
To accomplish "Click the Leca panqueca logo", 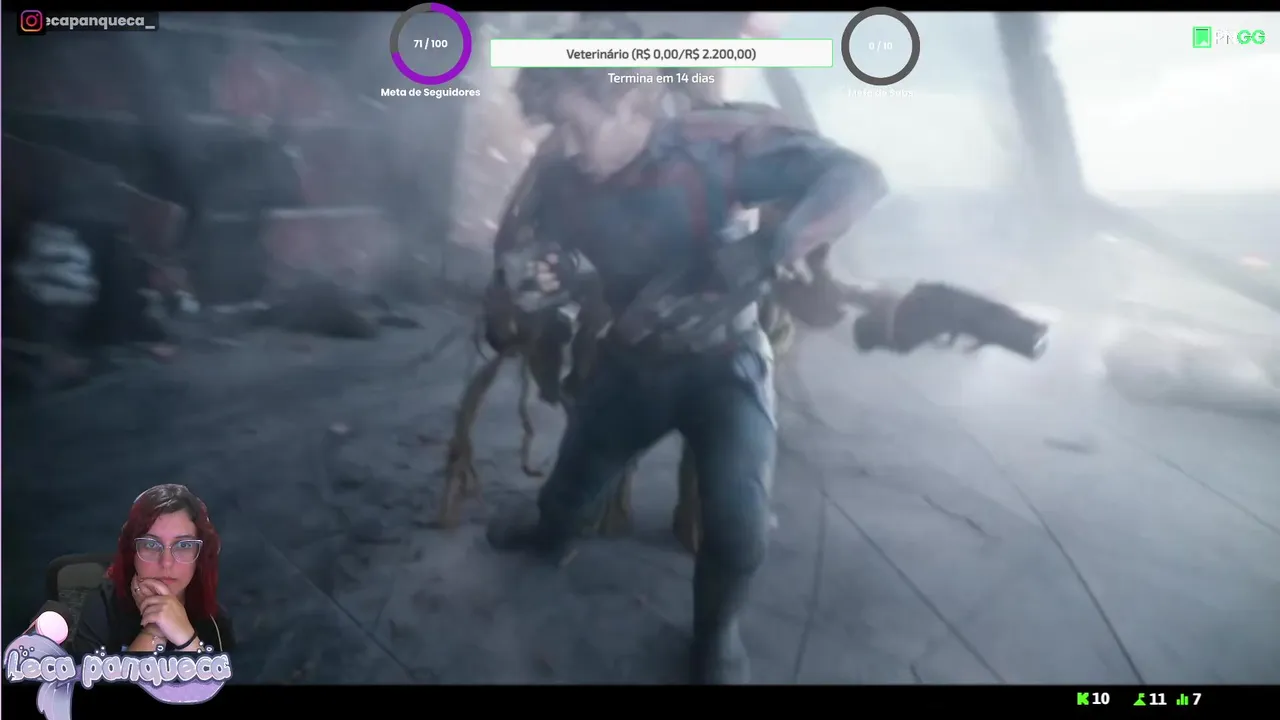I will point(118,668).
